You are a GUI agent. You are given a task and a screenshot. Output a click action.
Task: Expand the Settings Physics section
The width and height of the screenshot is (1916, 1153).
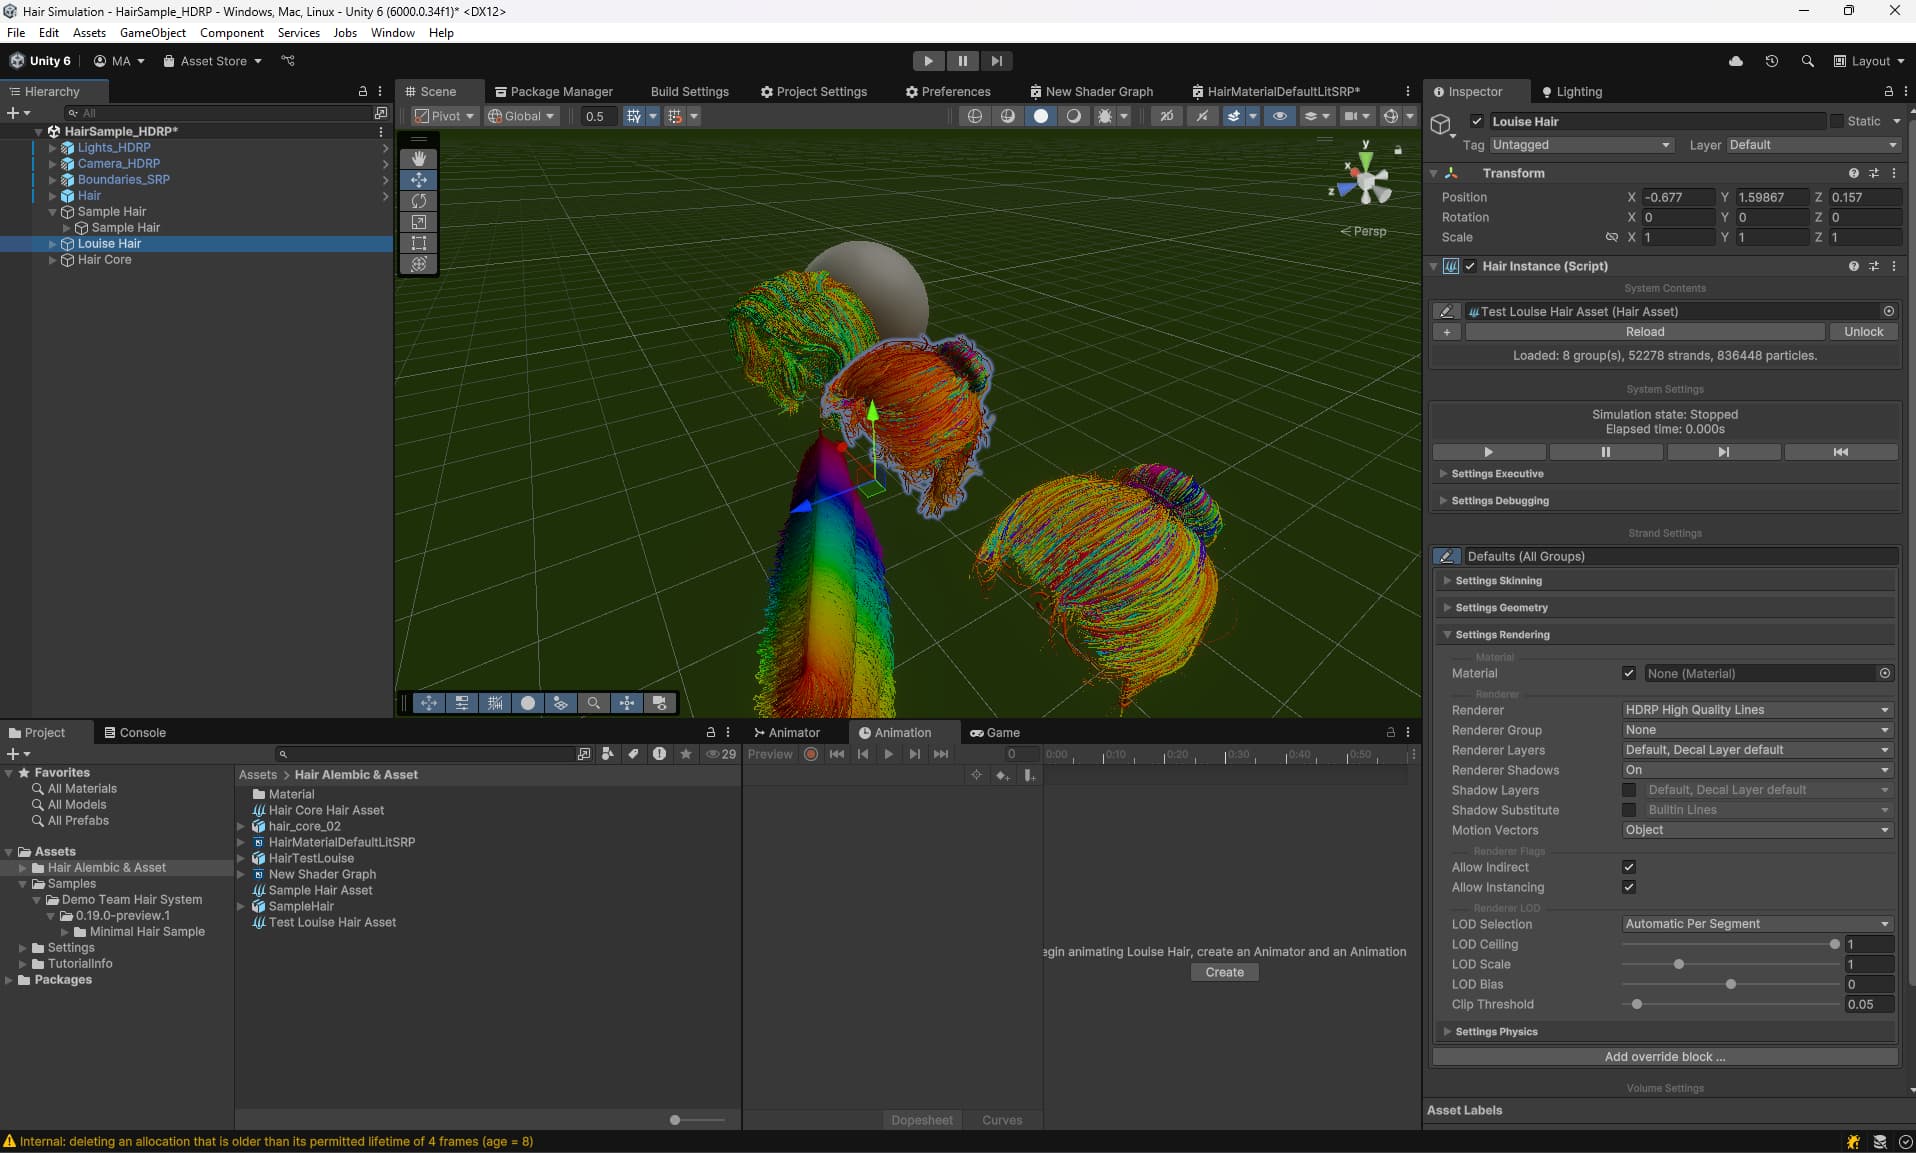point(1447,1031)
